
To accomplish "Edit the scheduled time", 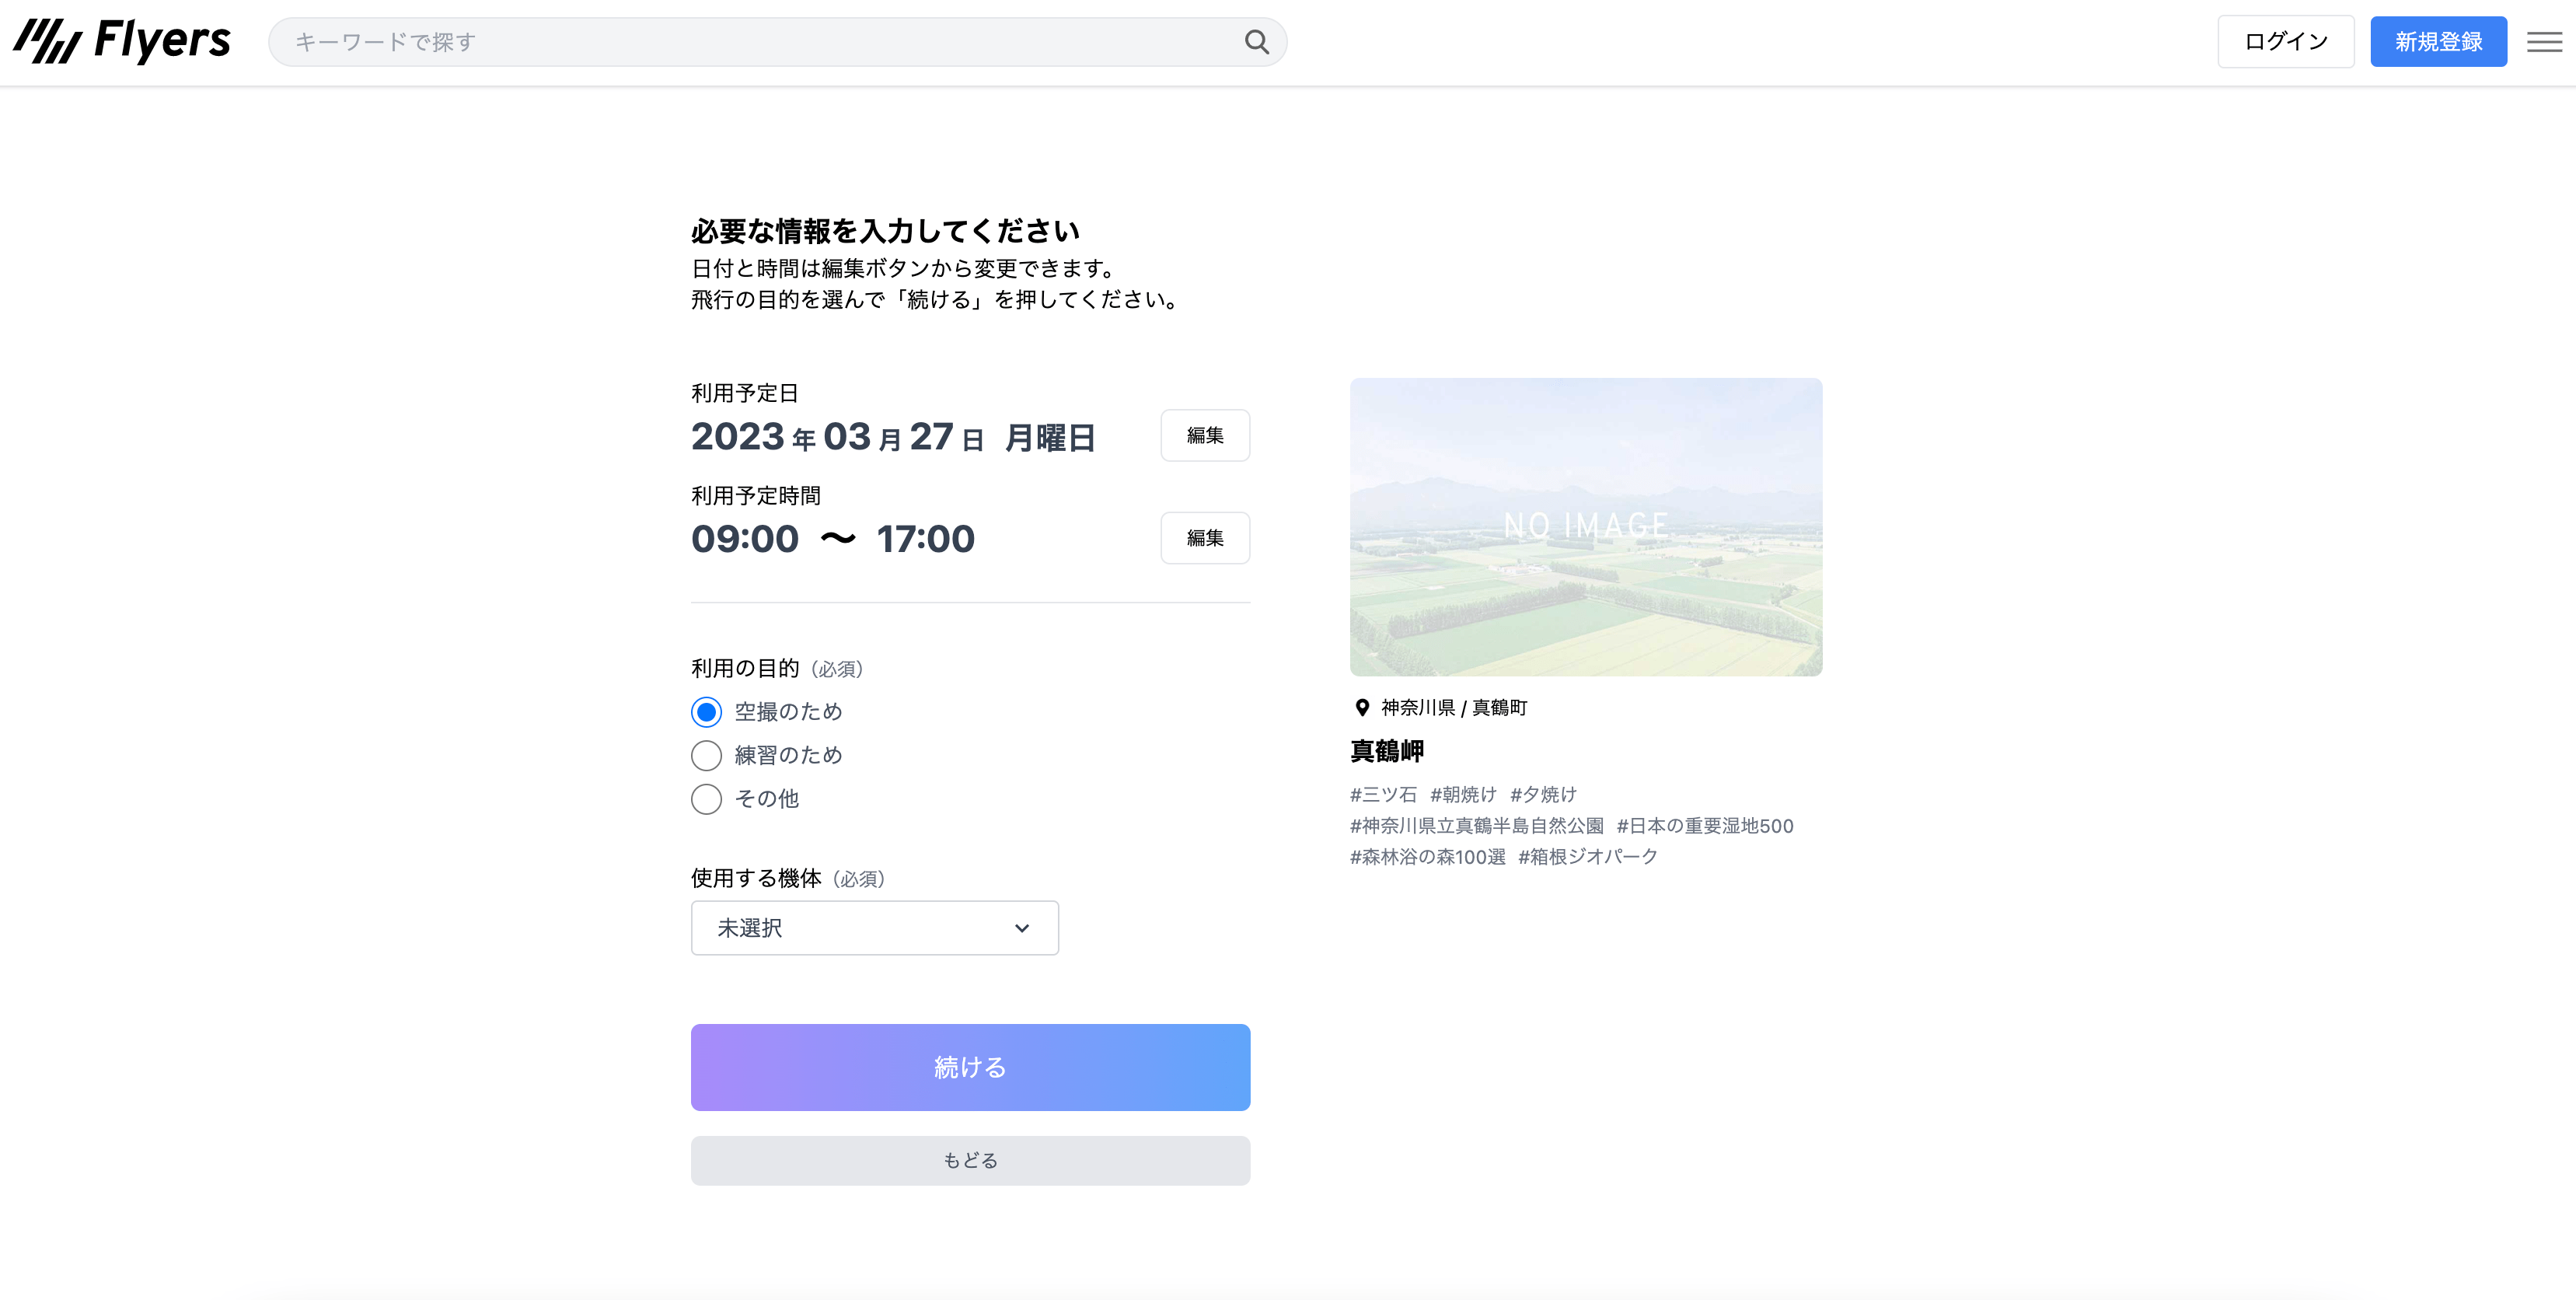I will tap(1204, 538).
